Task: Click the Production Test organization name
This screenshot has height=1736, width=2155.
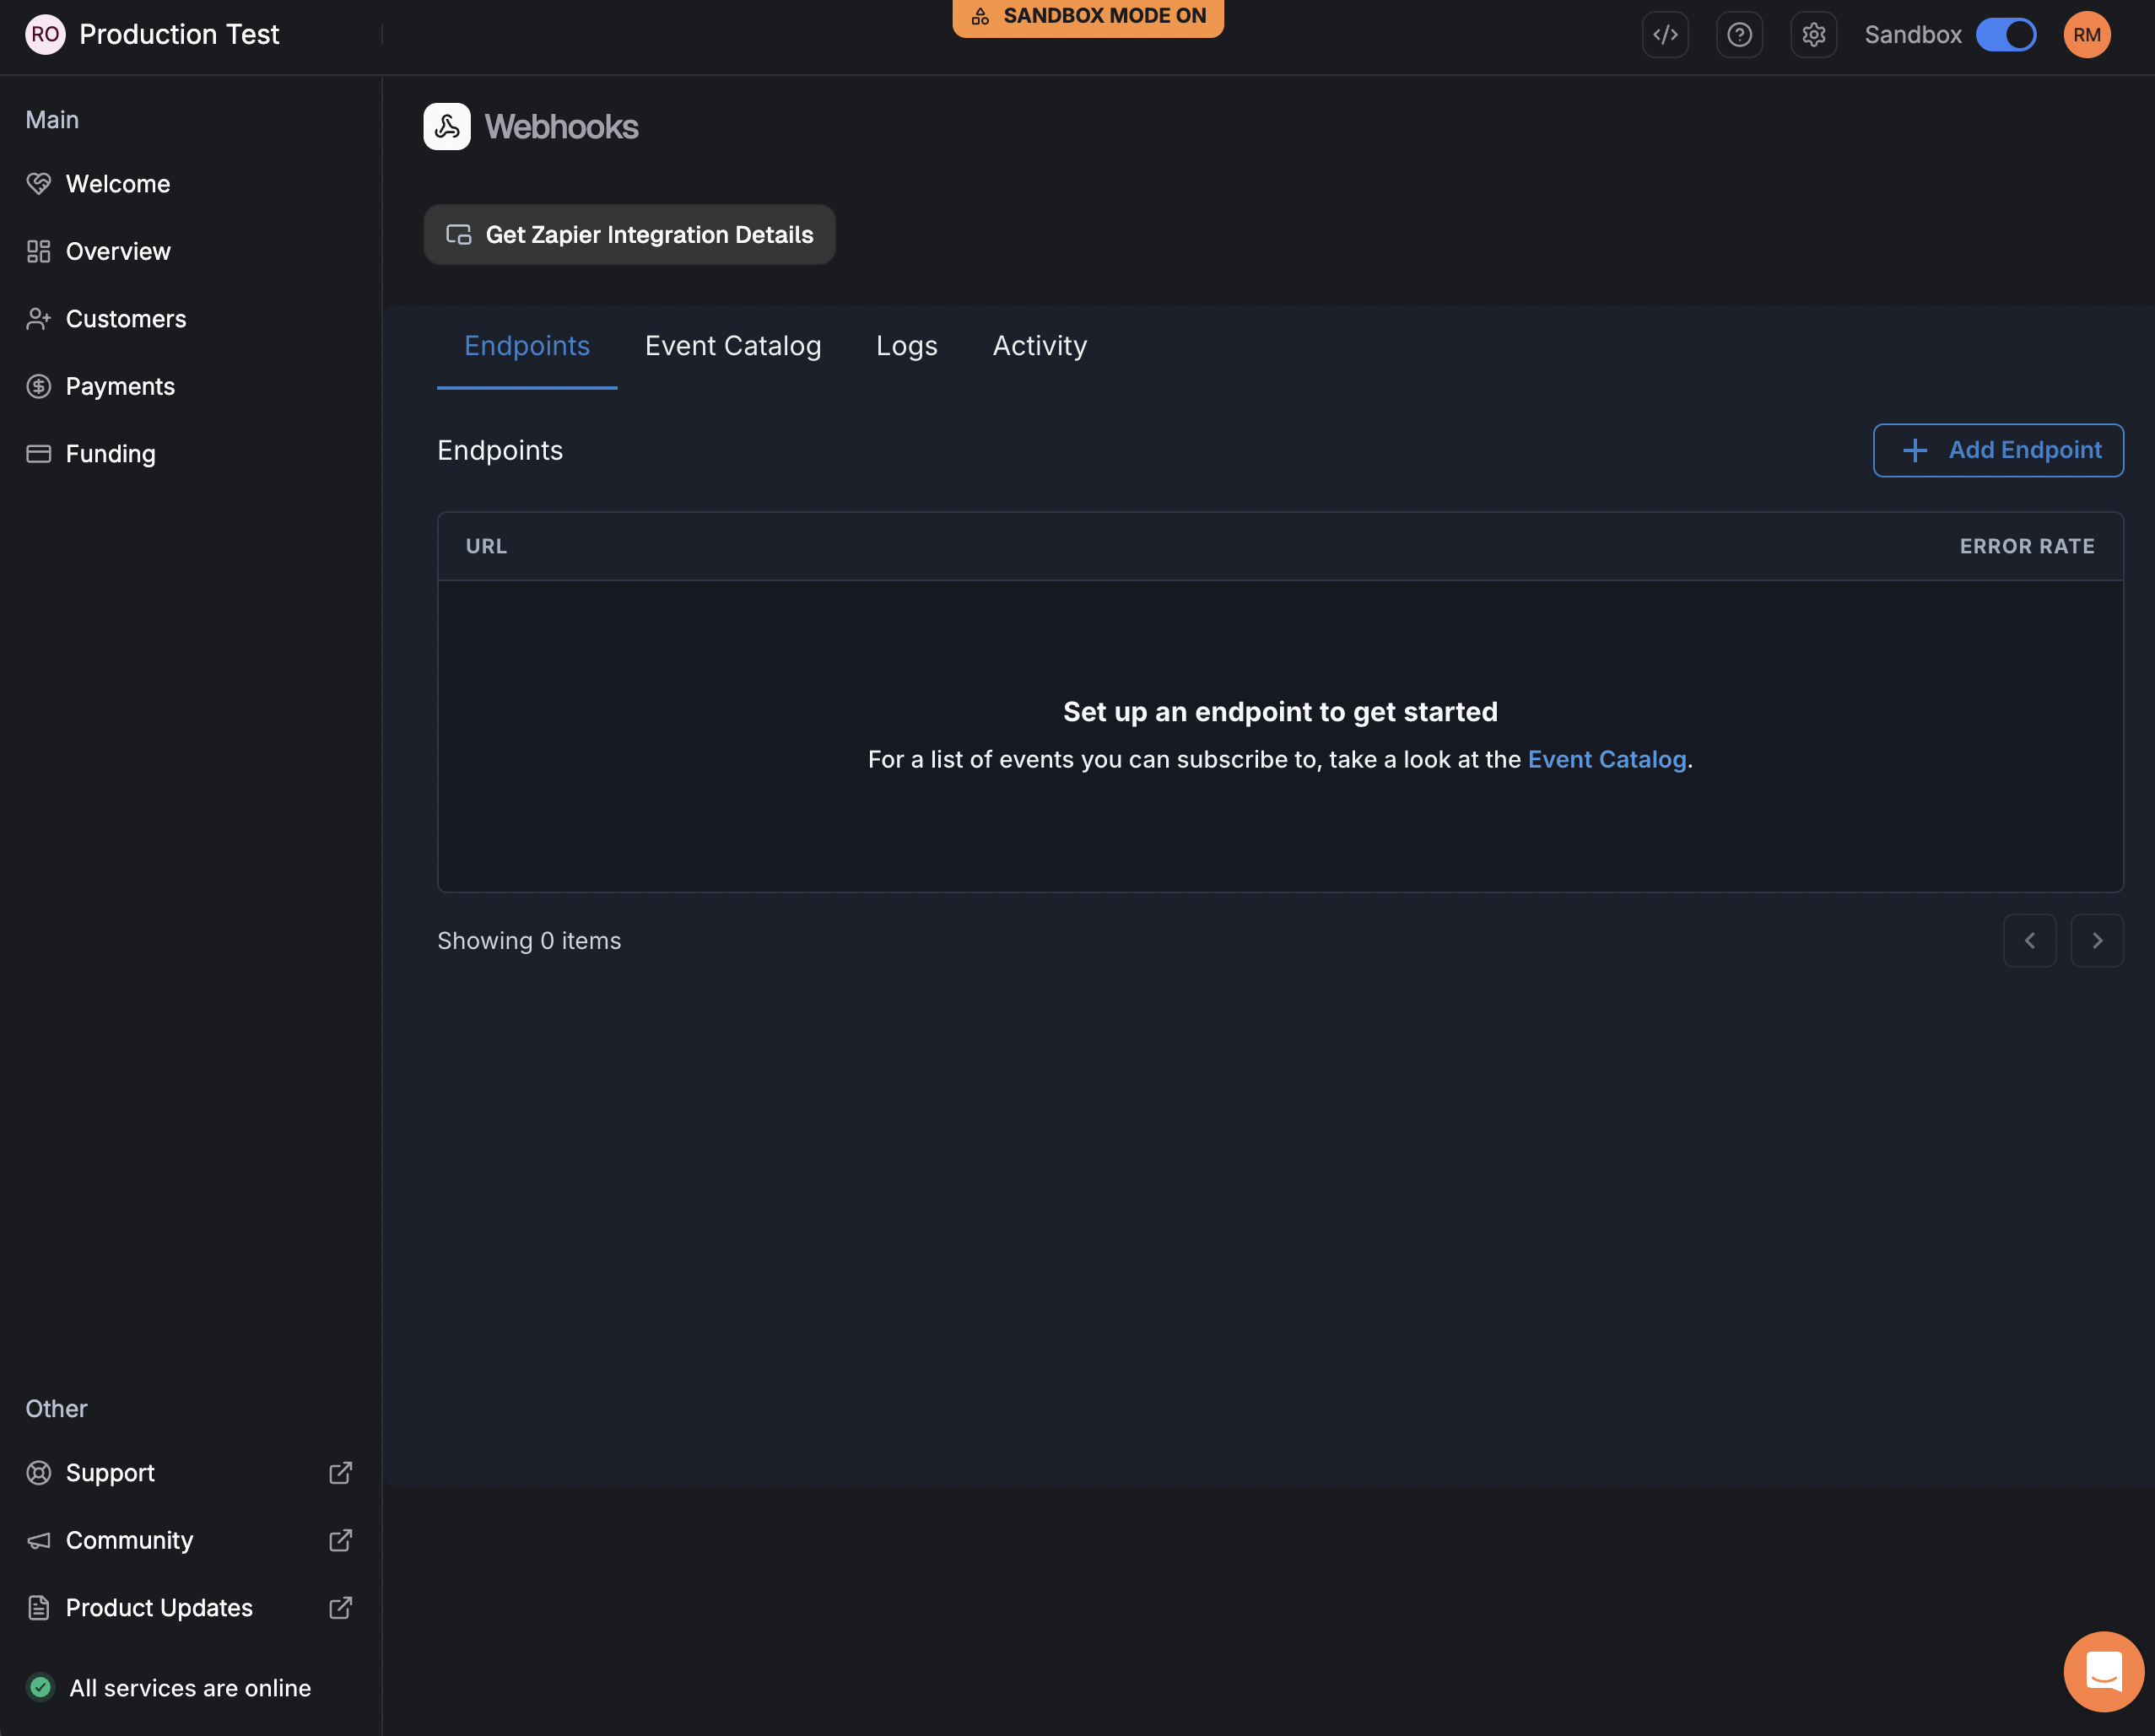Action: point(179,35)
